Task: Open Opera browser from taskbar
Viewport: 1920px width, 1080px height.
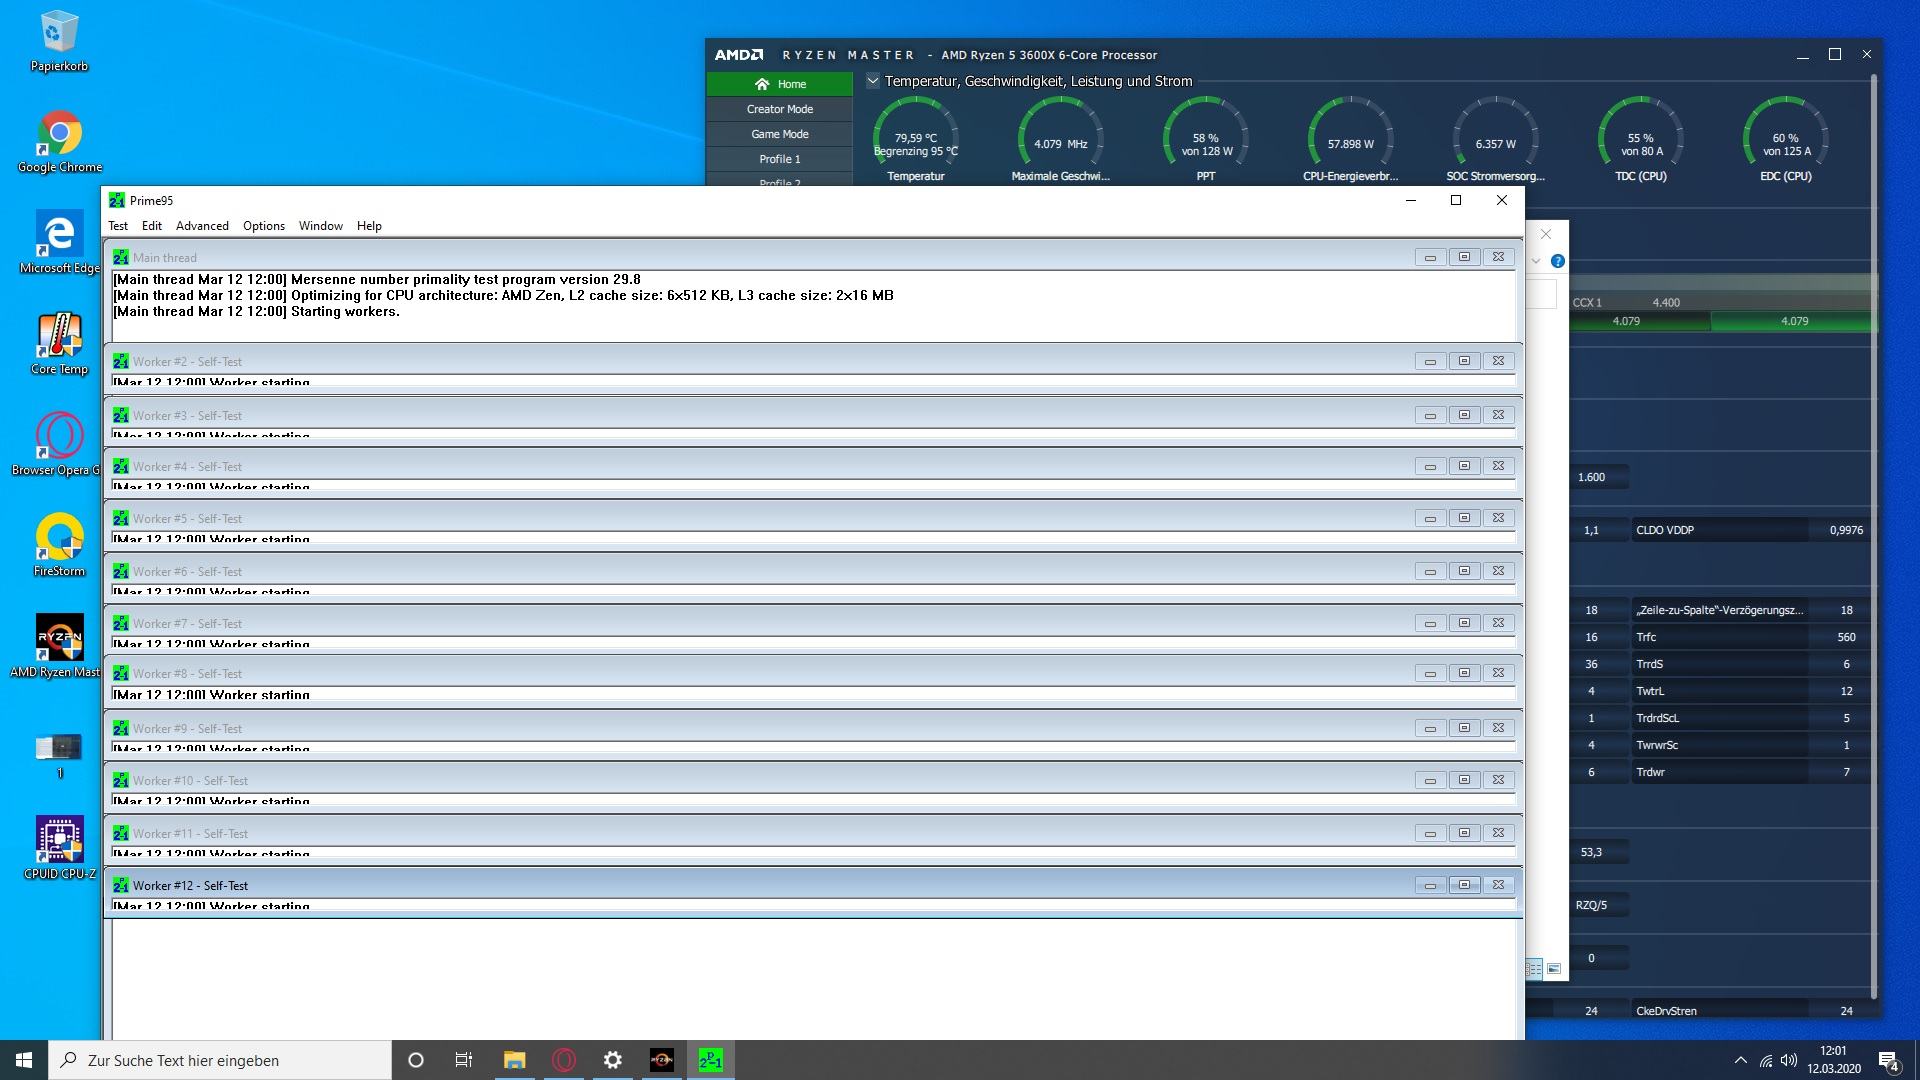Action: pos(564,1060)
